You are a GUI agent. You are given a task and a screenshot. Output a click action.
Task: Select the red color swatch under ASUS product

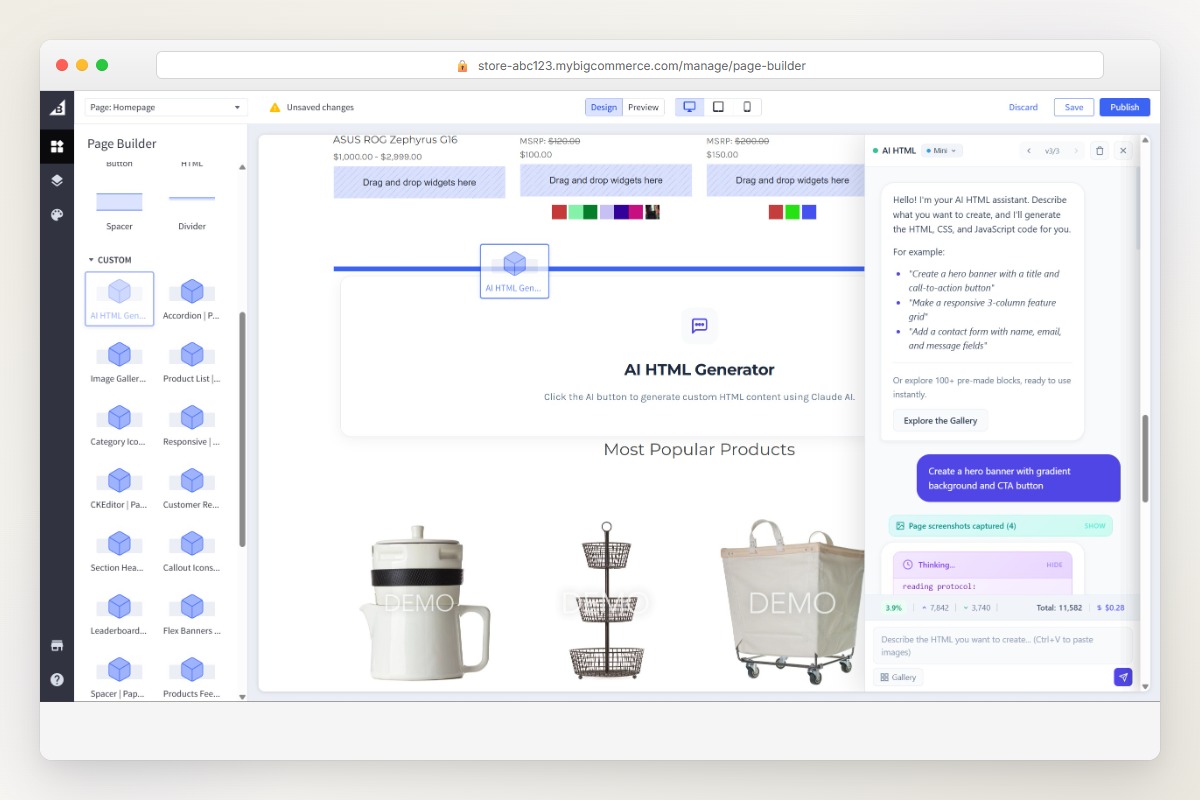558,212
